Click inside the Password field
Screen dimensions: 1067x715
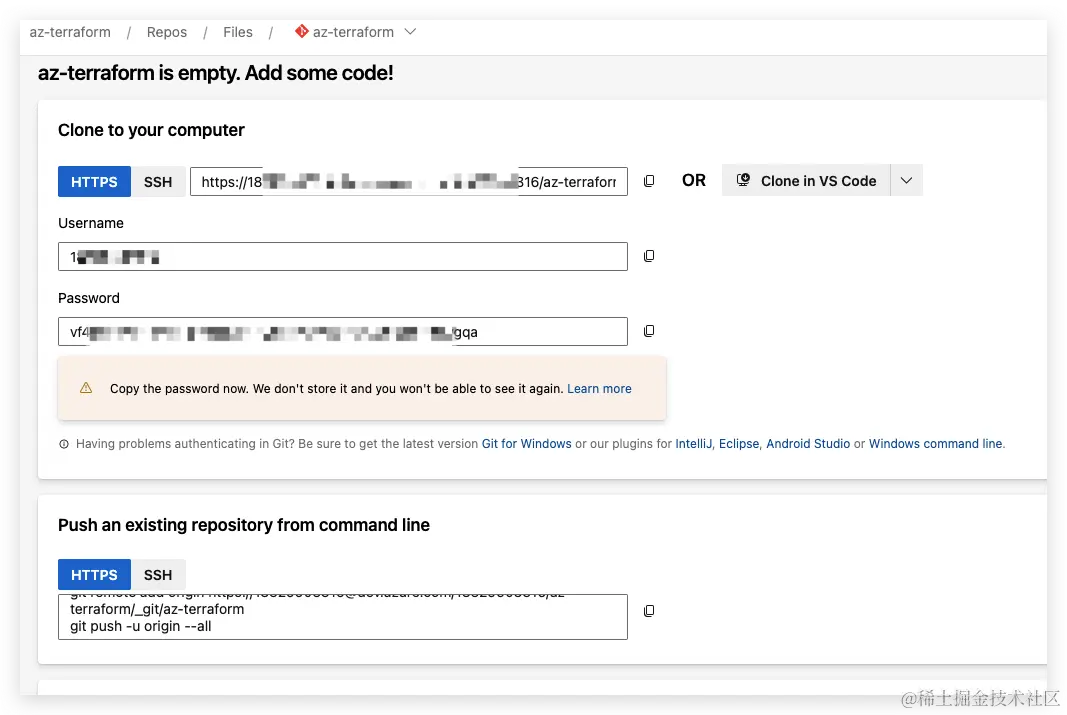tap(343, 331)
